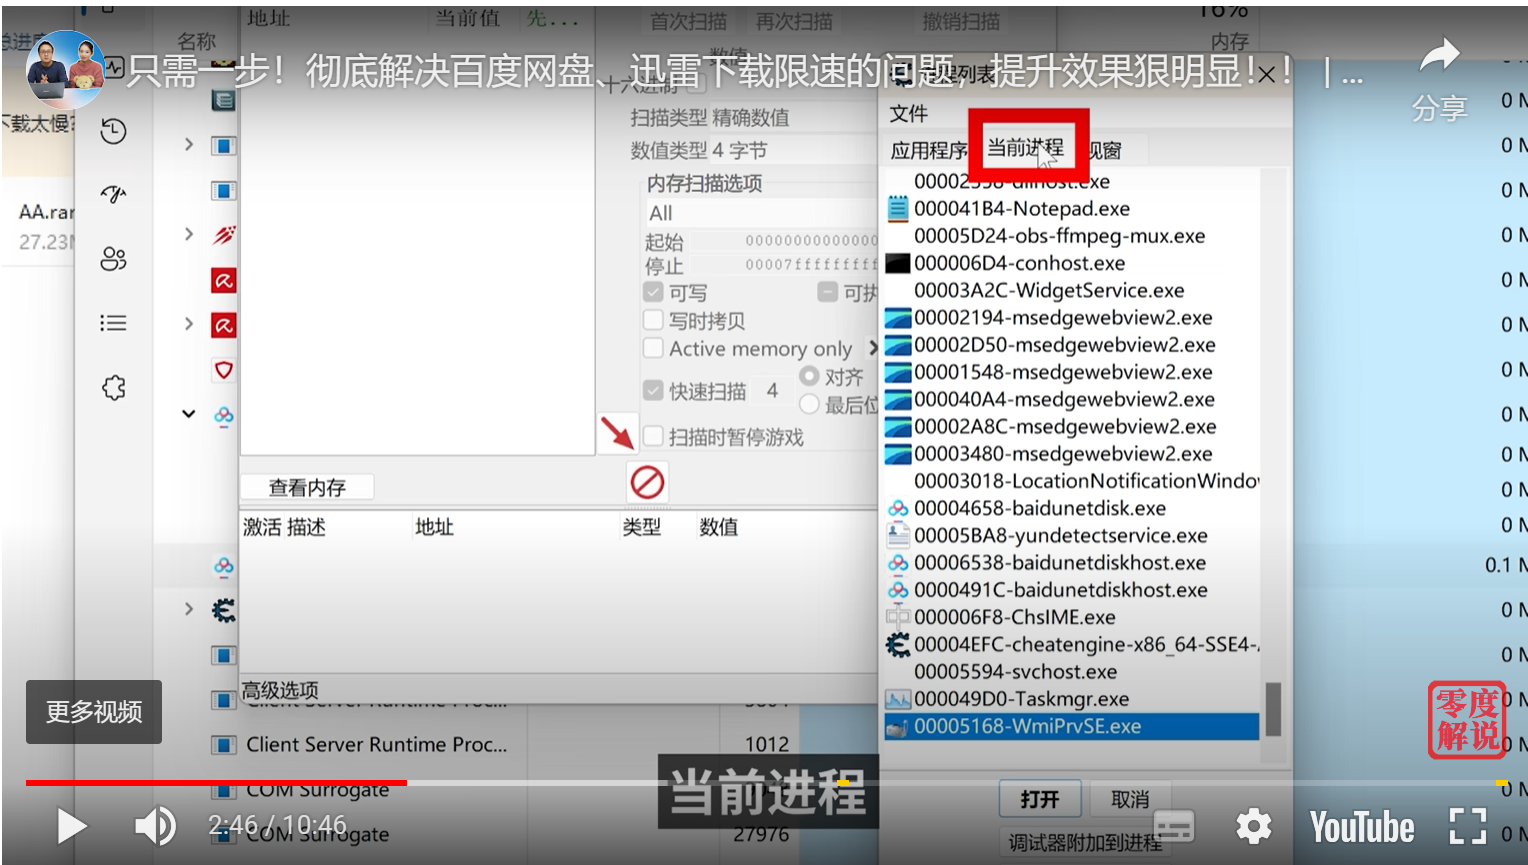Open video on YouTube logo
The height and width of the screenshot is (865, 1528).
tap(1362, 828)
